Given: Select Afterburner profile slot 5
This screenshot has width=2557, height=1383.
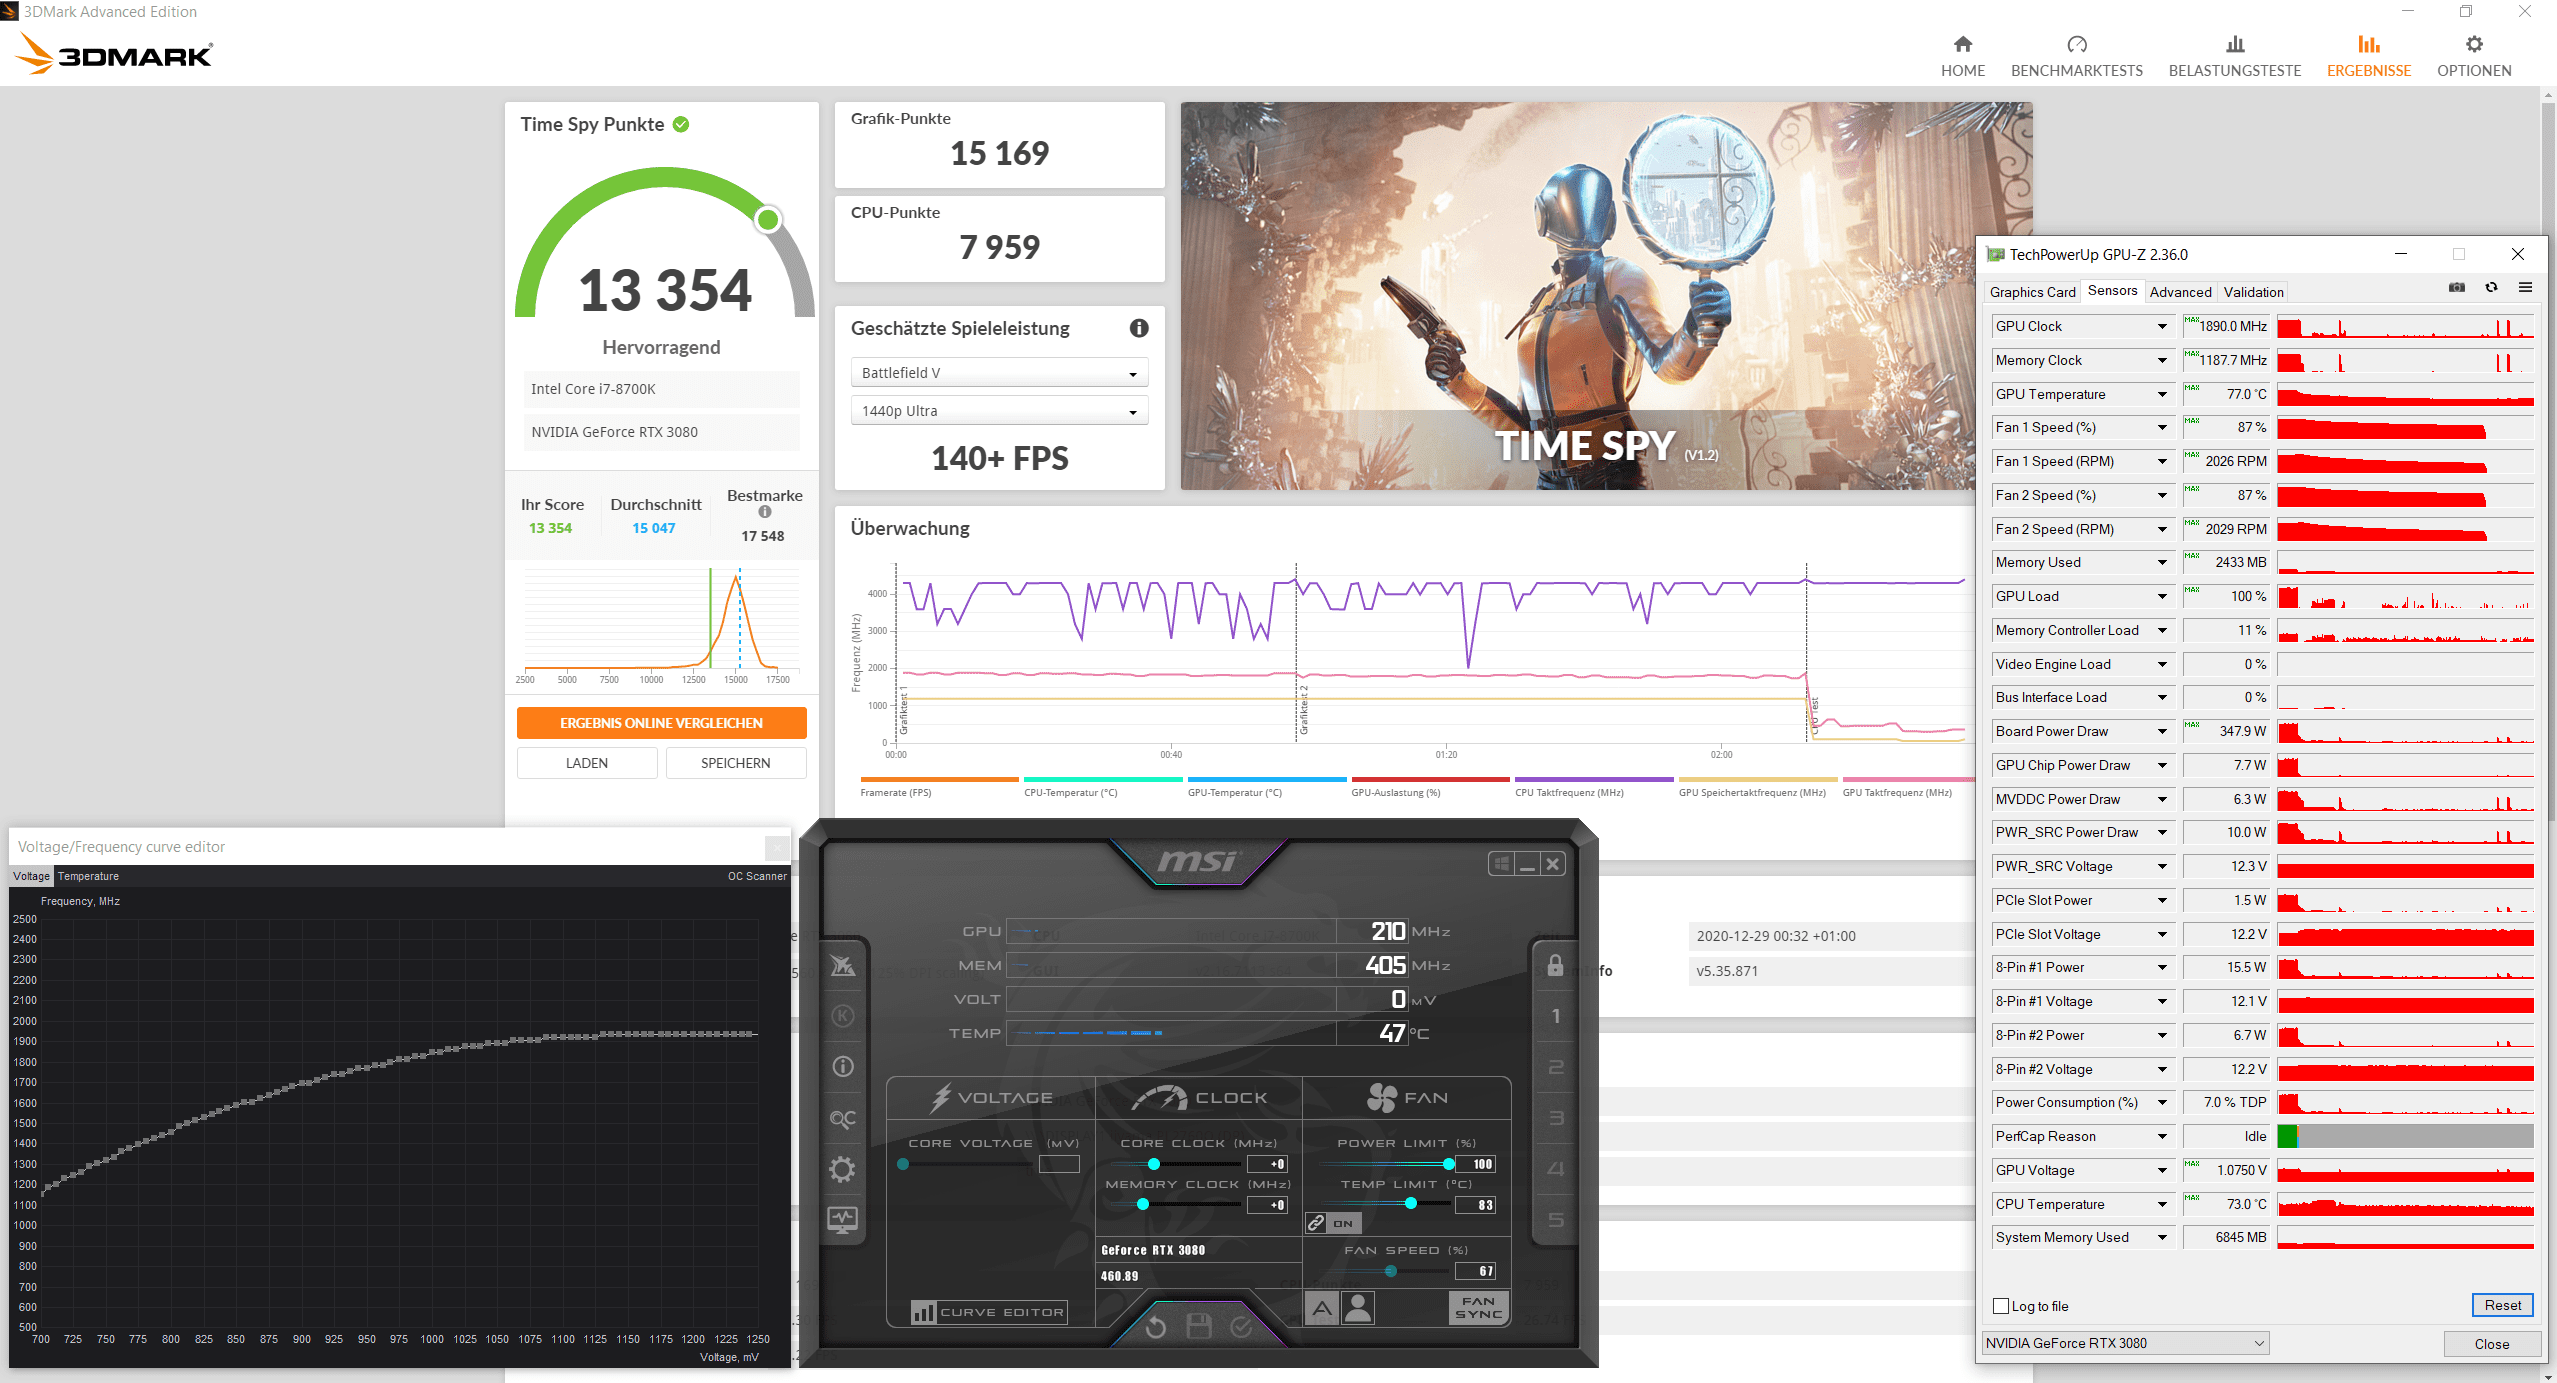Looking at the screenshot, I should click(x=1555, y=1220).
